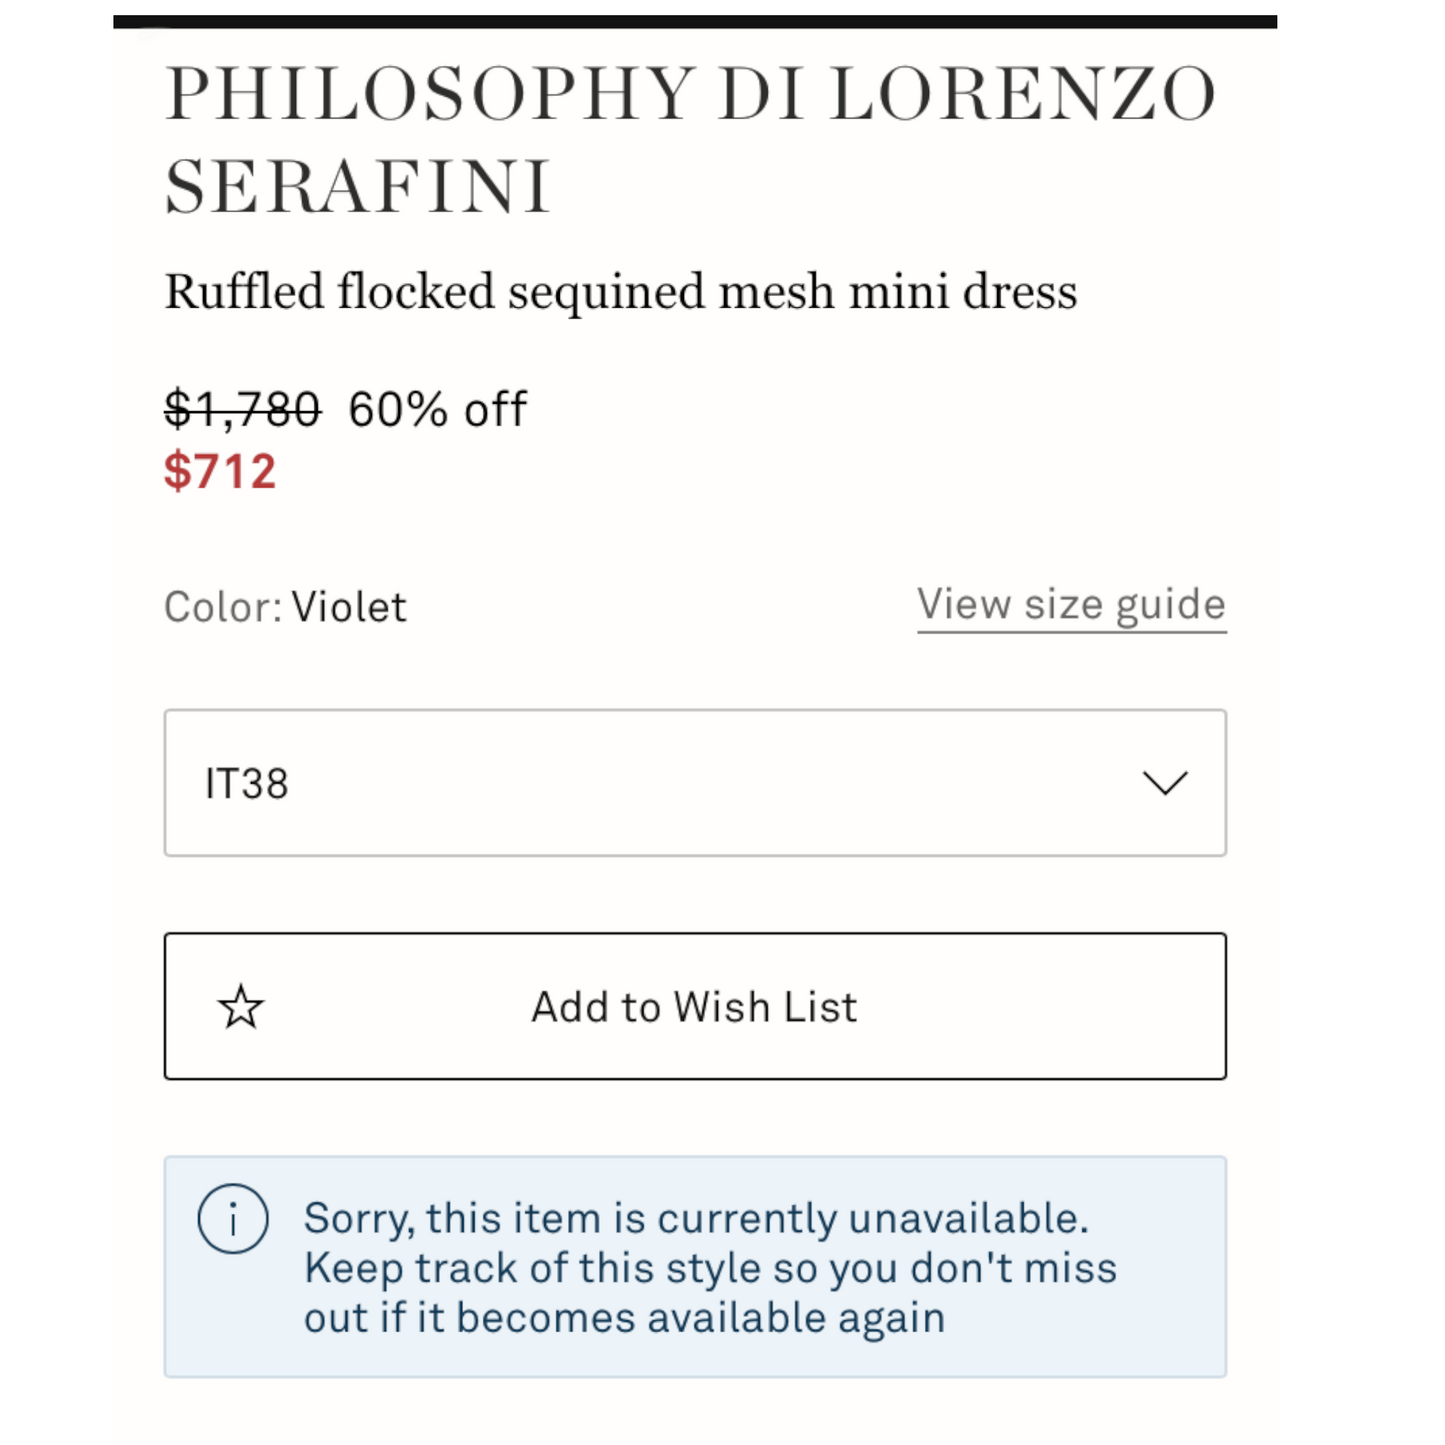Click the crossed-out $1,780 original price

(x=242, y=409)
